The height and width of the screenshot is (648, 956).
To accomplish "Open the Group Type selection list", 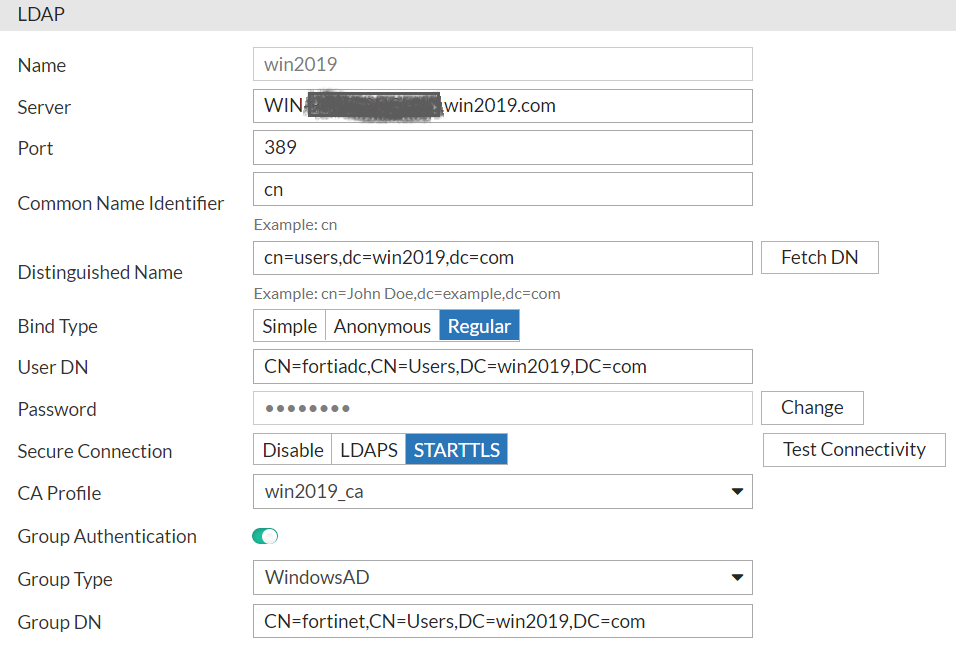I will [500, 577].
